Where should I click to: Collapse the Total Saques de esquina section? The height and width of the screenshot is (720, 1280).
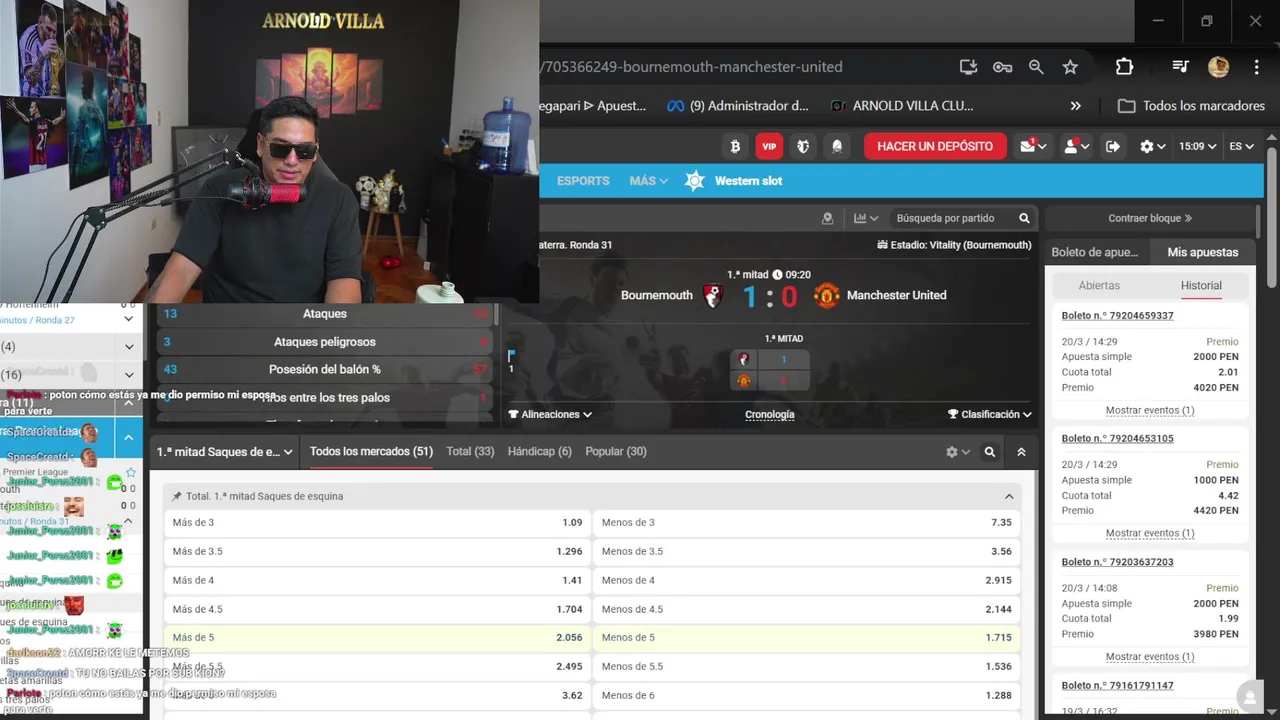coord(1009,496)
